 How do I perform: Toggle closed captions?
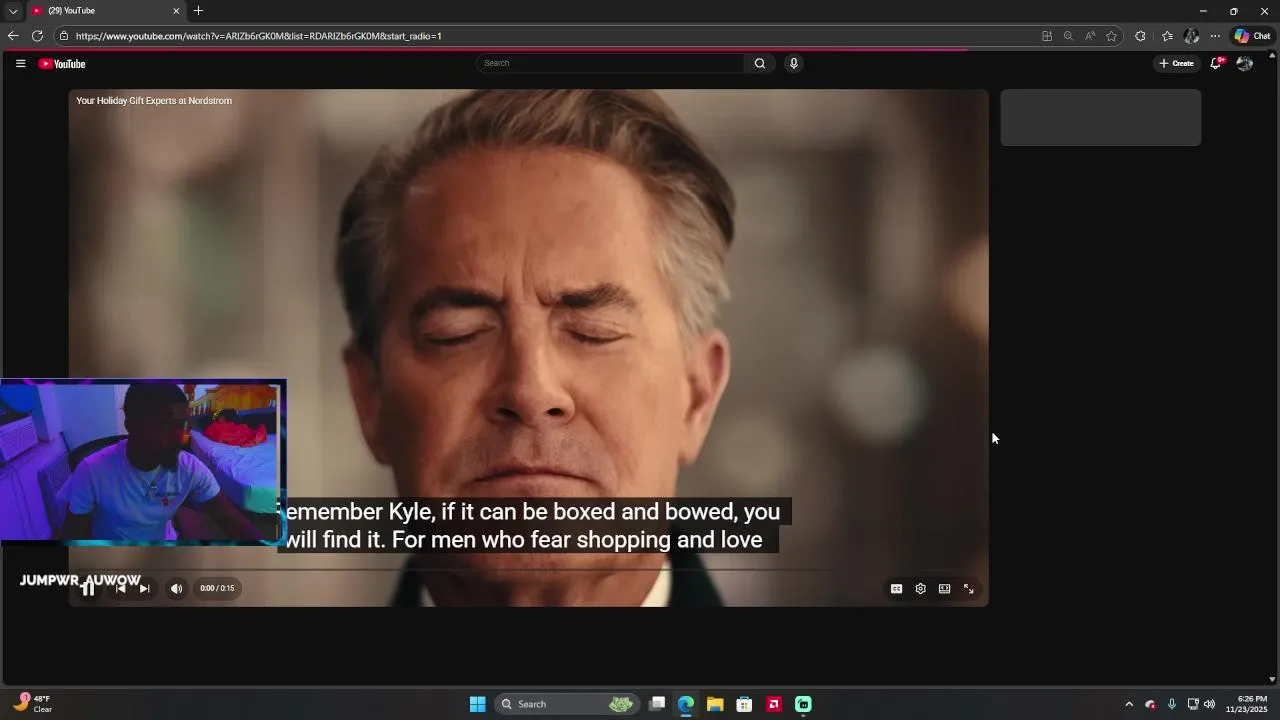[896, 589]
